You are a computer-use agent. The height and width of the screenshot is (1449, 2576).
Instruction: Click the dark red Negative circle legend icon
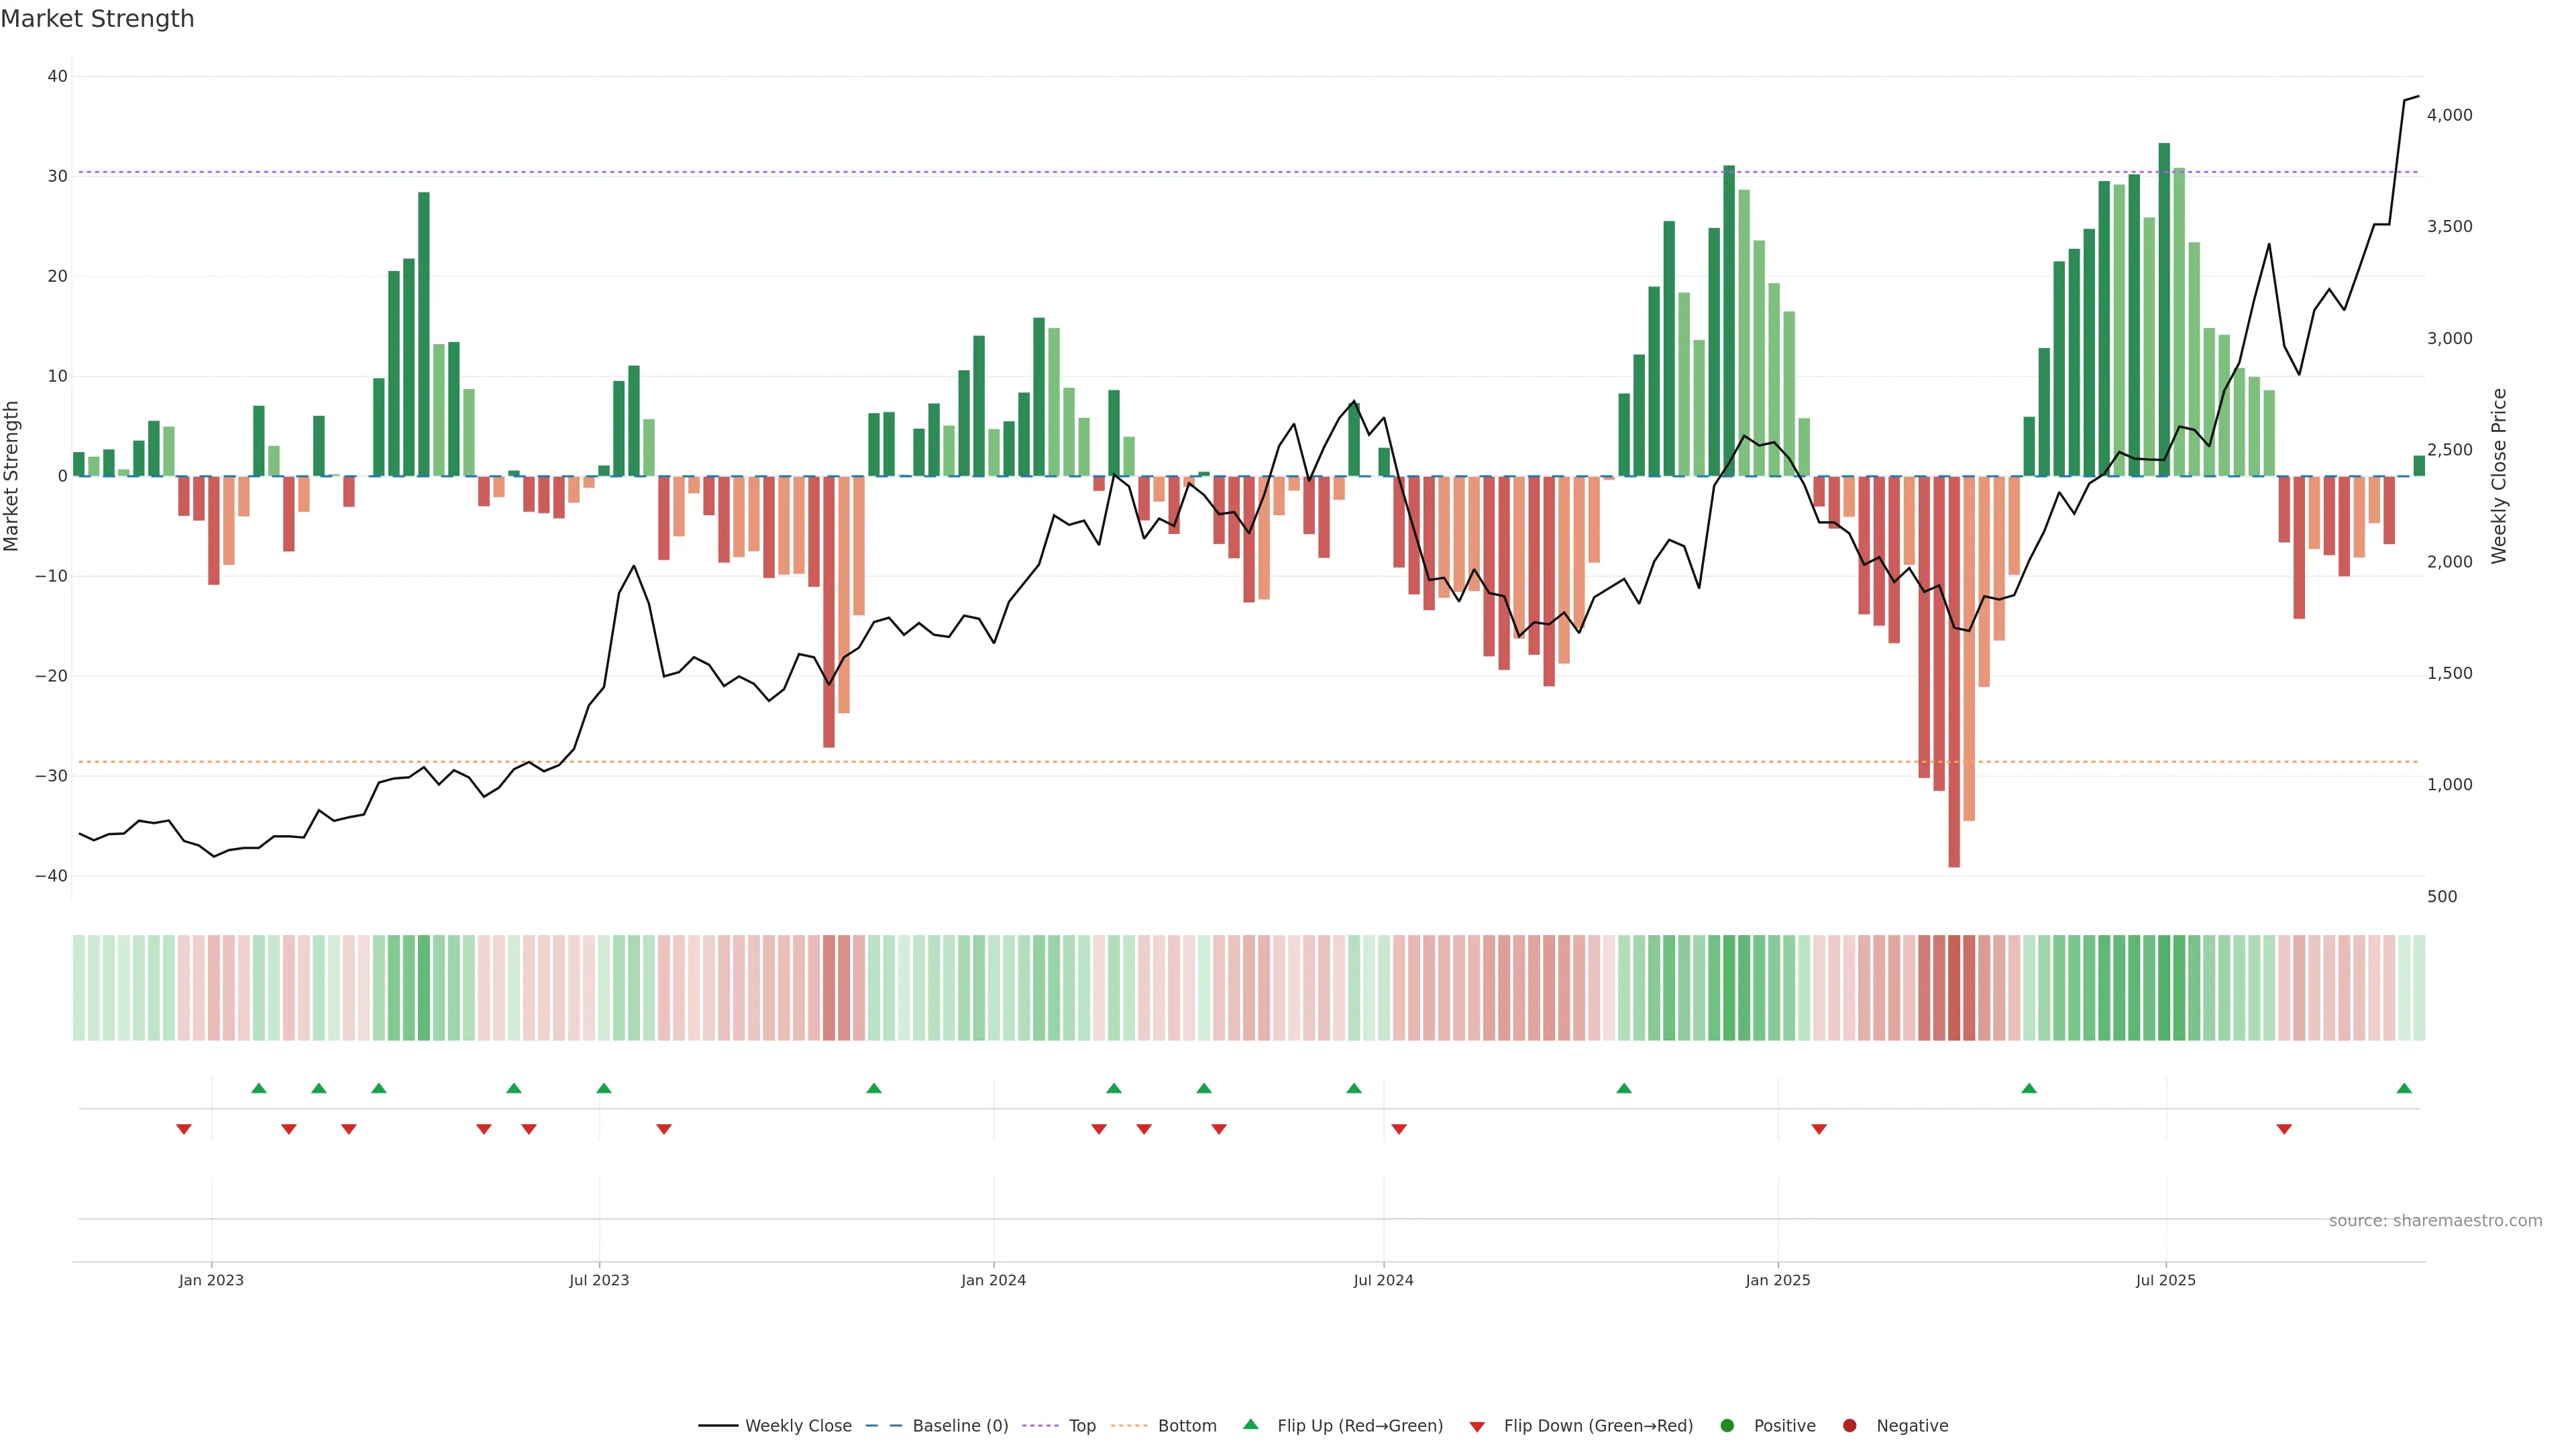[x=1849, y=1426]
